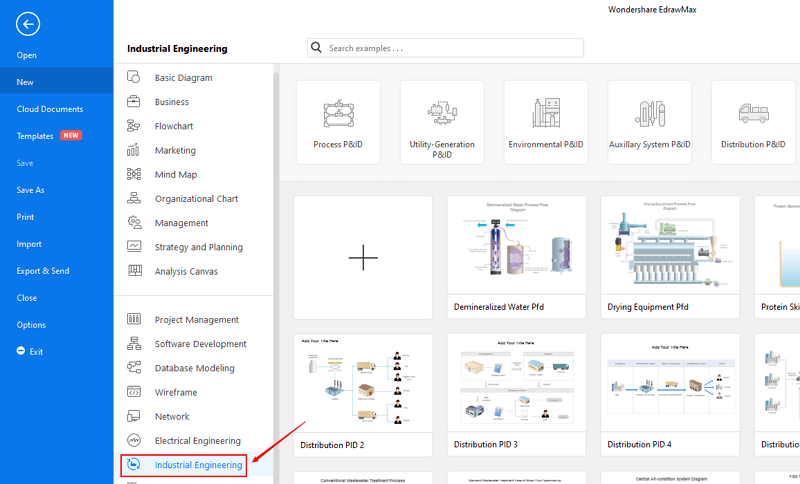Screen dimensions: 800x484
Task: Click the Management gears icon
Action: 134,222
